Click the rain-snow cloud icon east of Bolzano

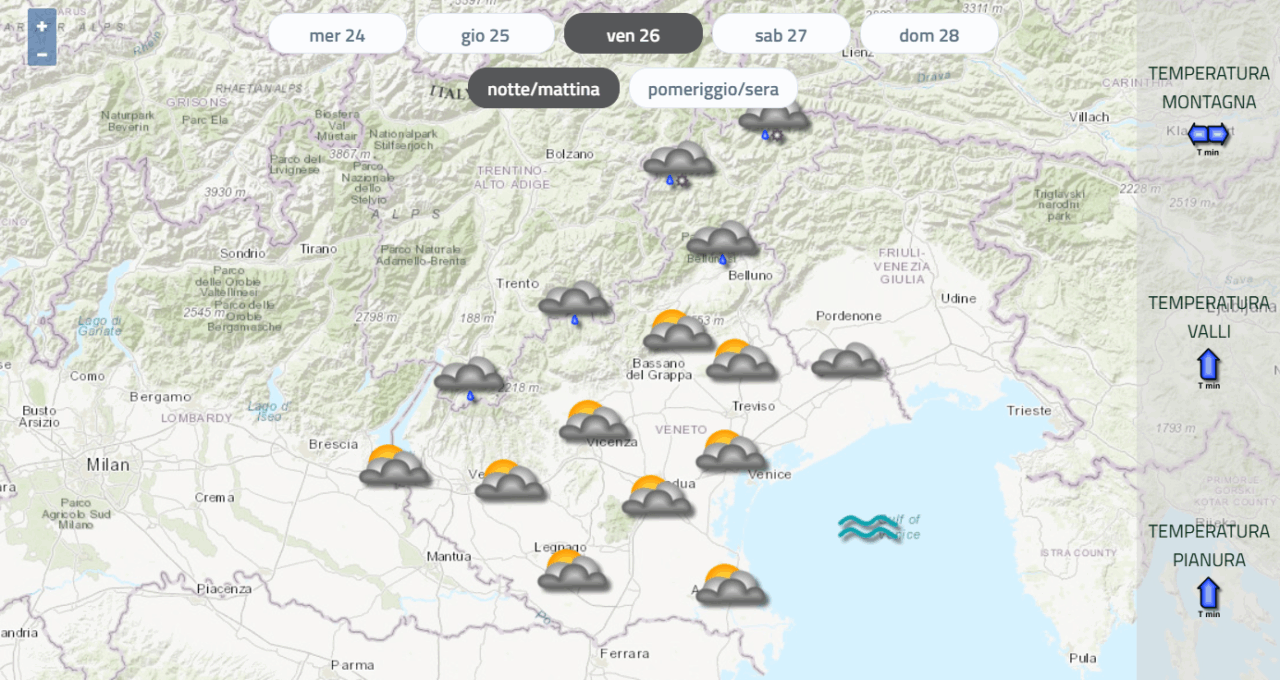(679, 165)
